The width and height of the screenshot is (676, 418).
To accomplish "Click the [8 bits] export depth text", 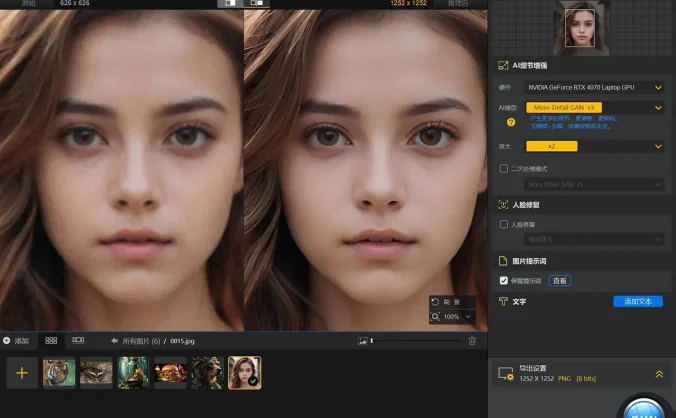I will coord(586,378).
